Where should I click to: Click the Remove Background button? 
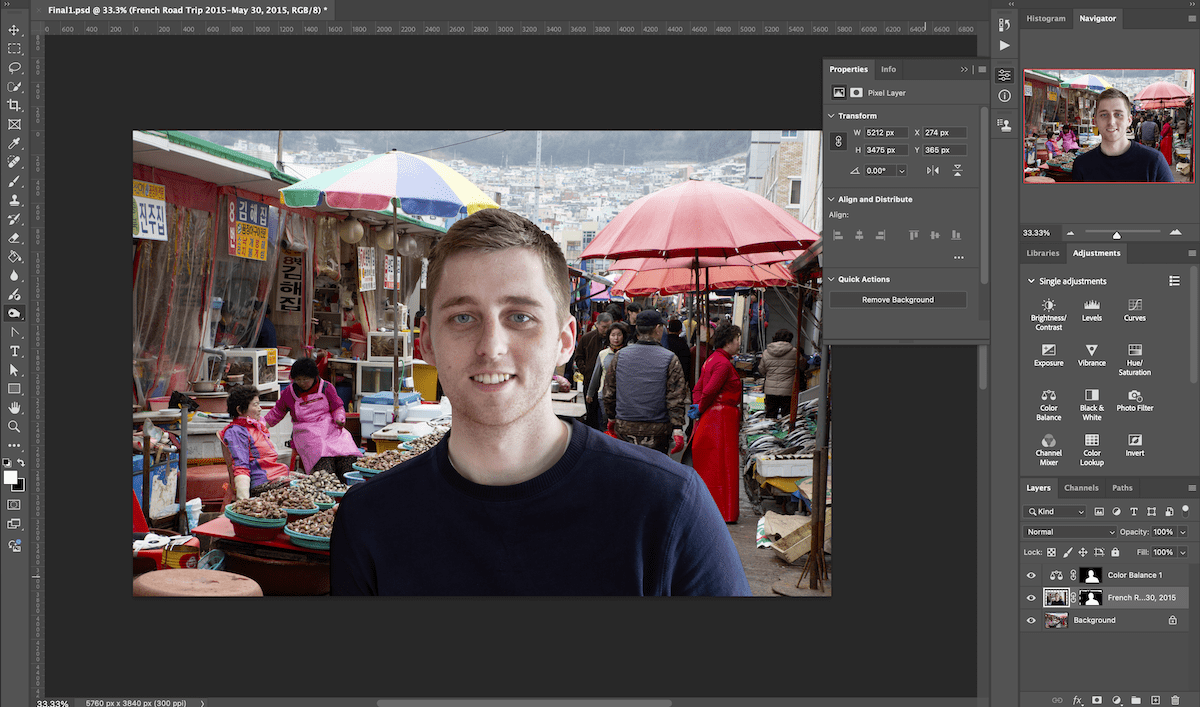click(897, 299)
